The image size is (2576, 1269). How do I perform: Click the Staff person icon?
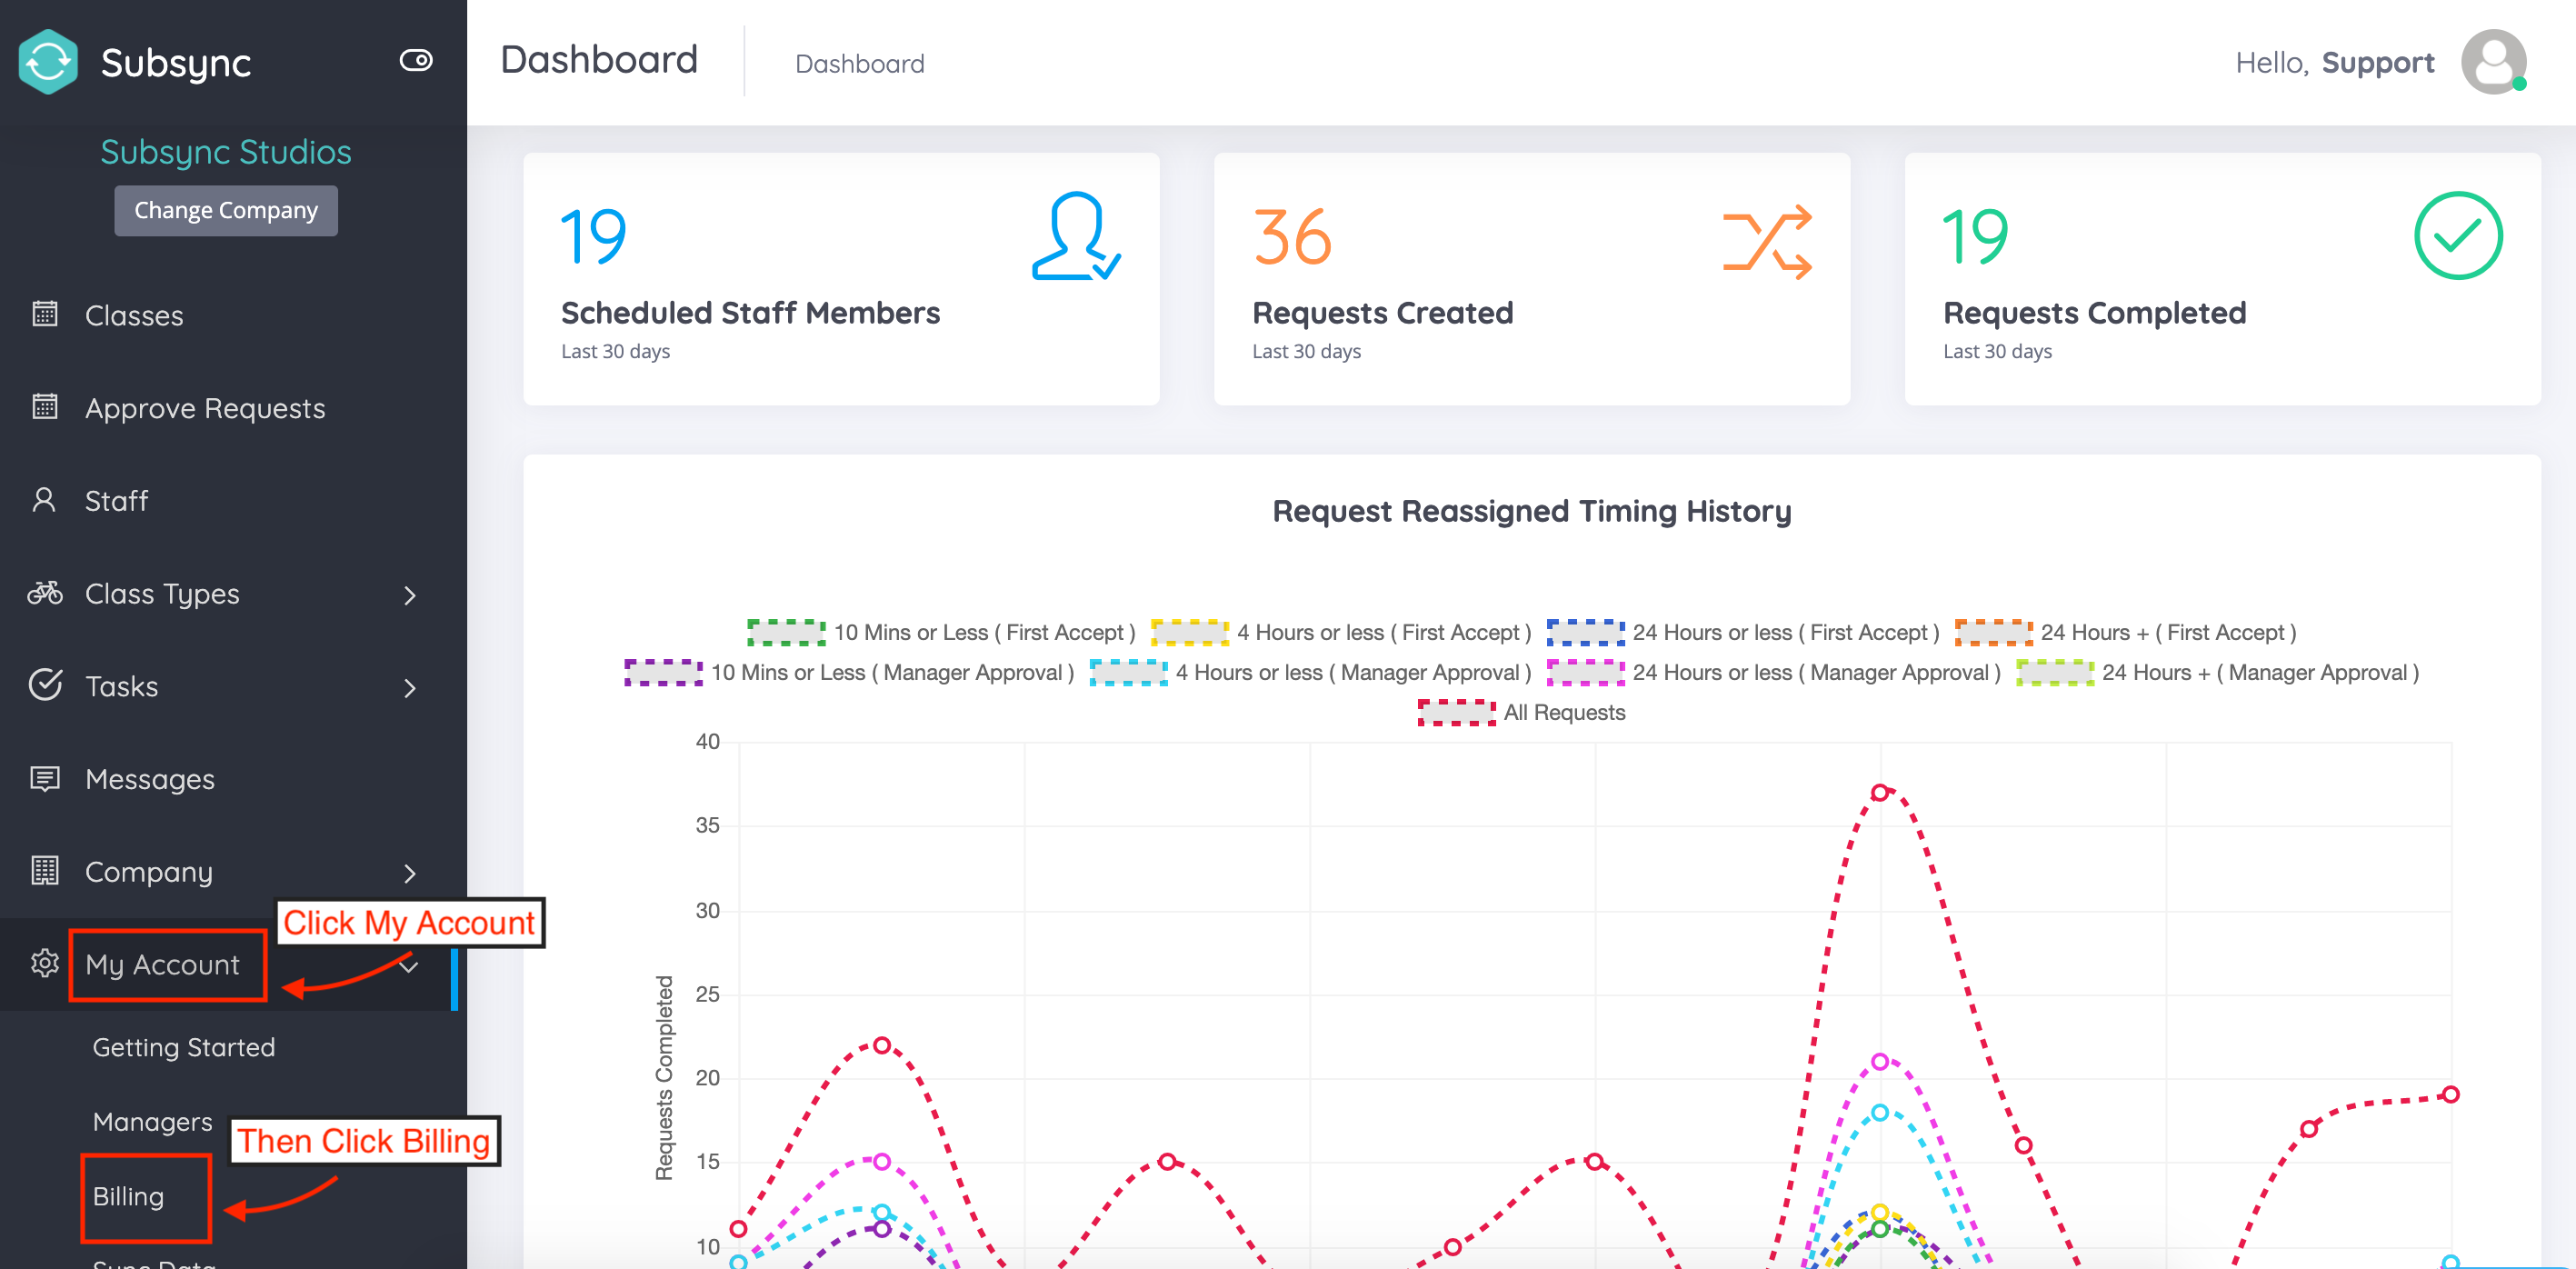tap(44, 500)
